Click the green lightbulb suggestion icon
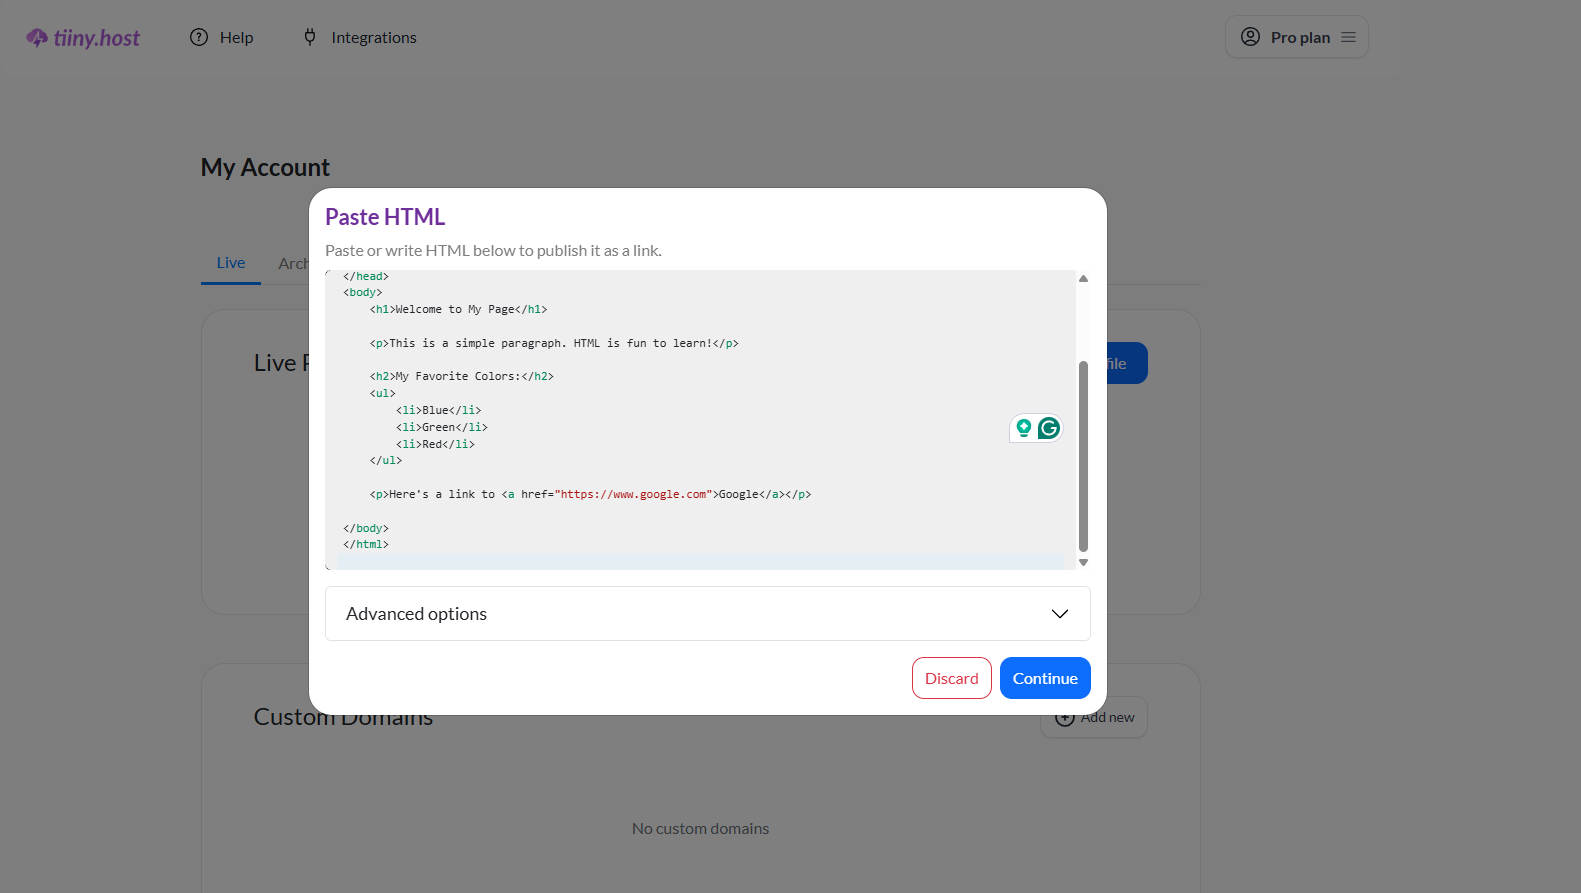Image resolution: width=1581 pixels, height=893 pixels. coord(1023,429)
